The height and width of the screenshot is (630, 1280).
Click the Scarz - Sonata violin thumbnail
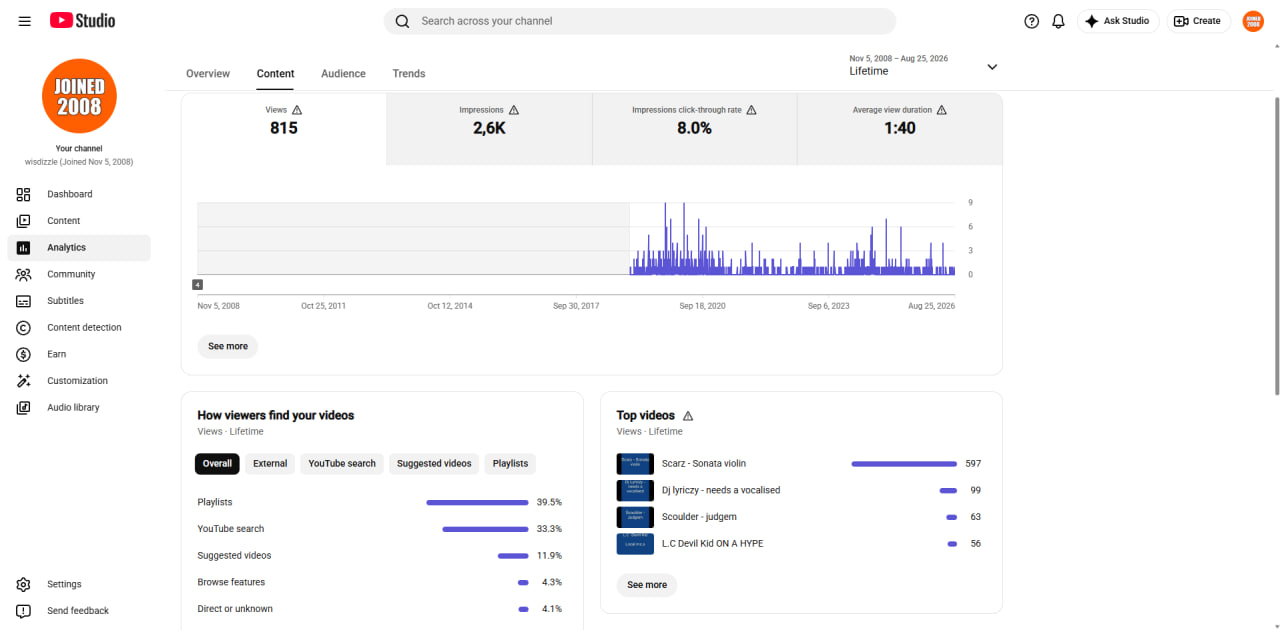pos(635,464)
